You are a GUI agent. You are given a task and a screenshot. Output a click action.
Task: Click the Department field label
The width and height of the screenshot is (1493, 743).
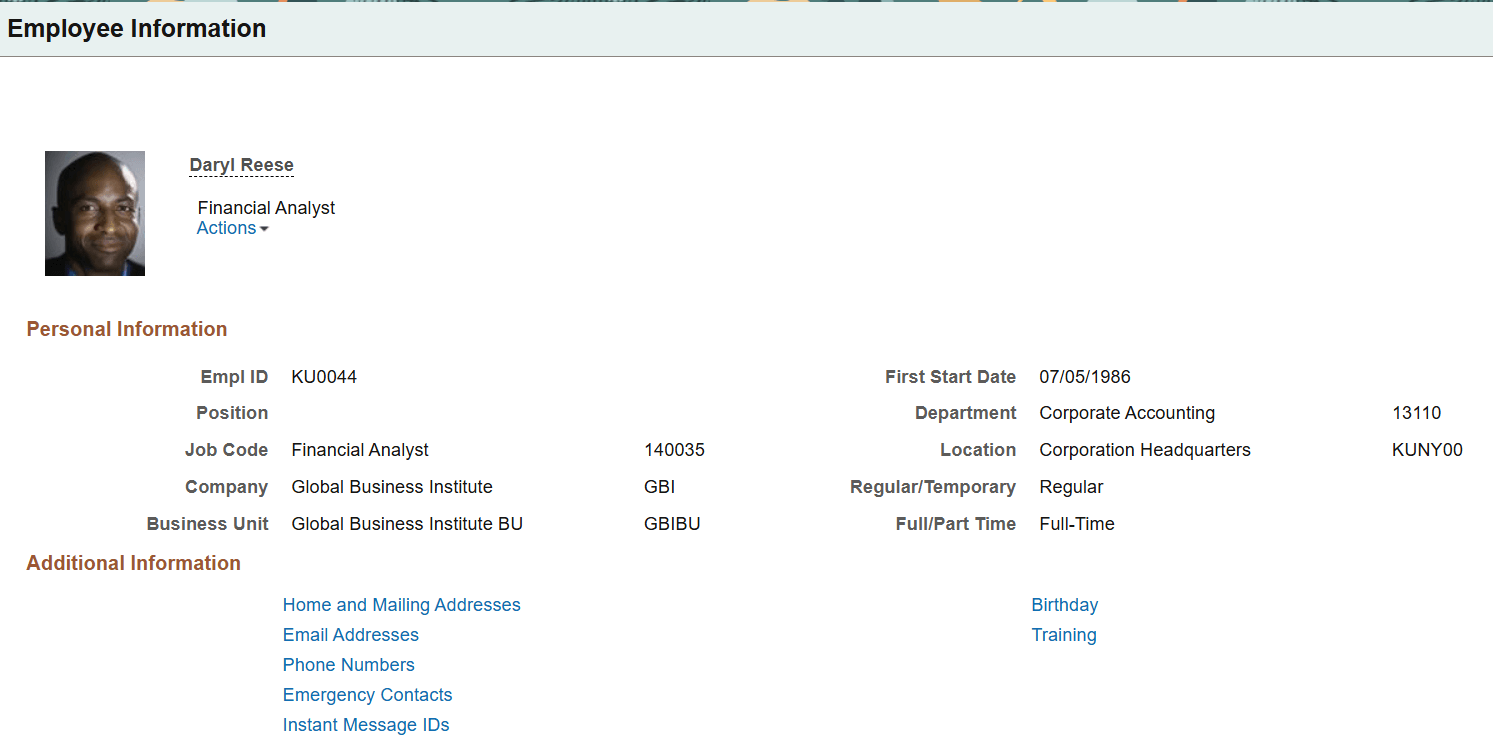point(965,413)
